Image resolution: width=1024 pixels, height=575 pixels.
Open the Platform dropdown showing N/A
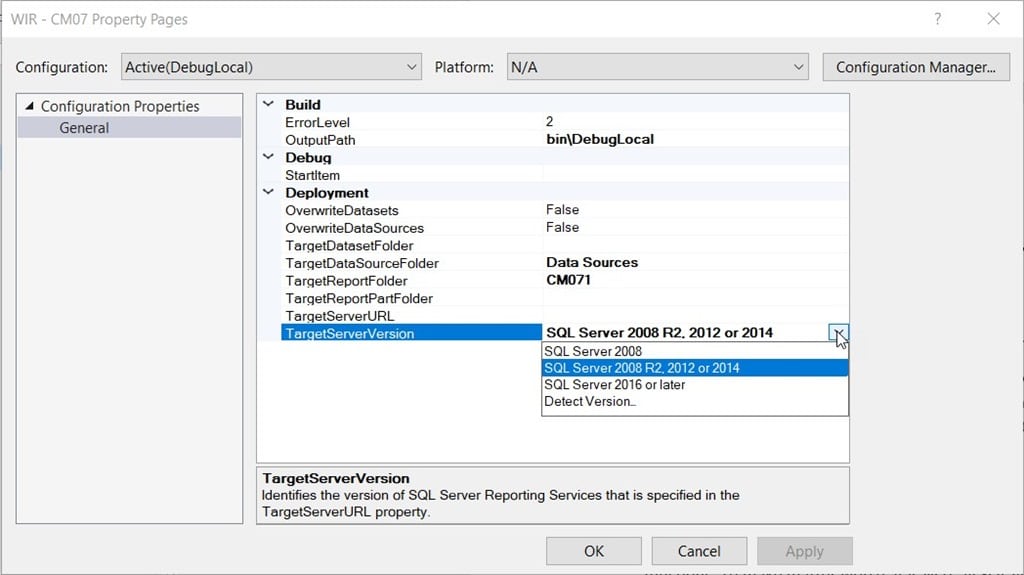tap(657, 67)
